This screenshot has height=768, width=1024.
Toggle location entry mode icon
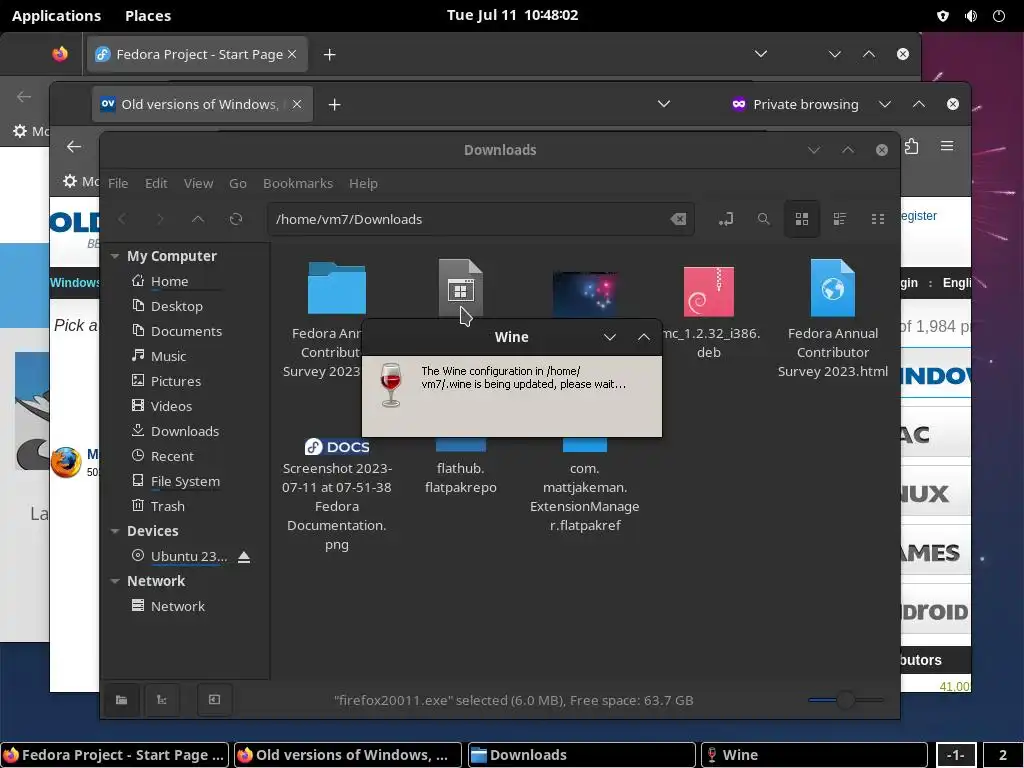[726, 219]
